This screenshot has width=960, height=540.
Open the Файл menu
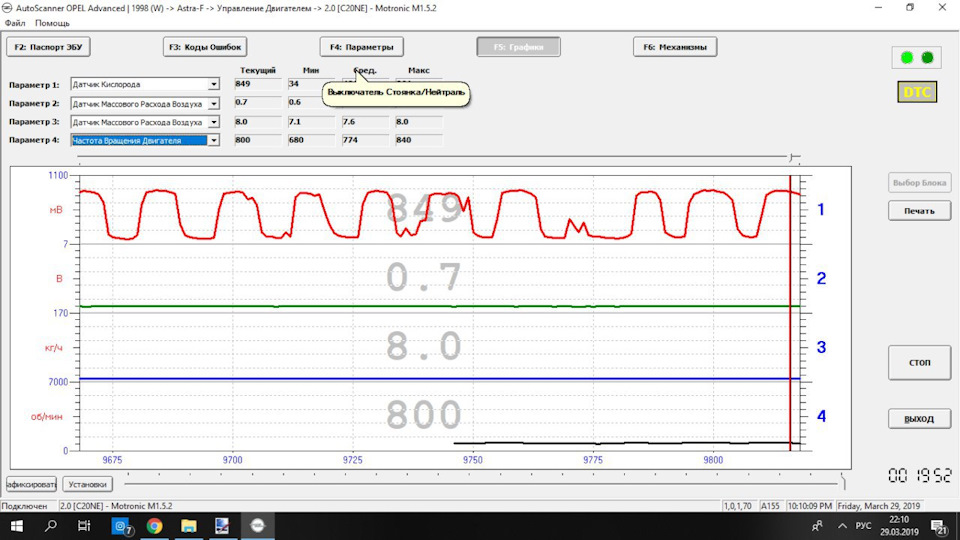(15, 23)
